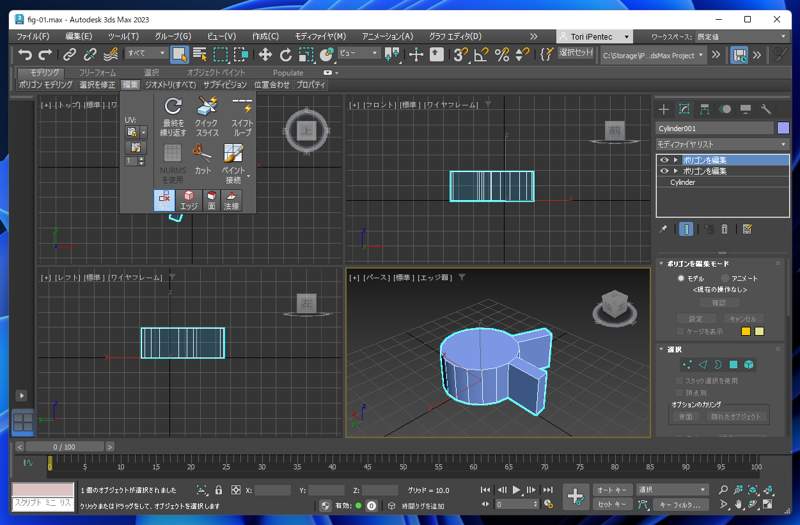Open the Hierarchy tab in command panel

pyautogui.click(x=705, y=109)
